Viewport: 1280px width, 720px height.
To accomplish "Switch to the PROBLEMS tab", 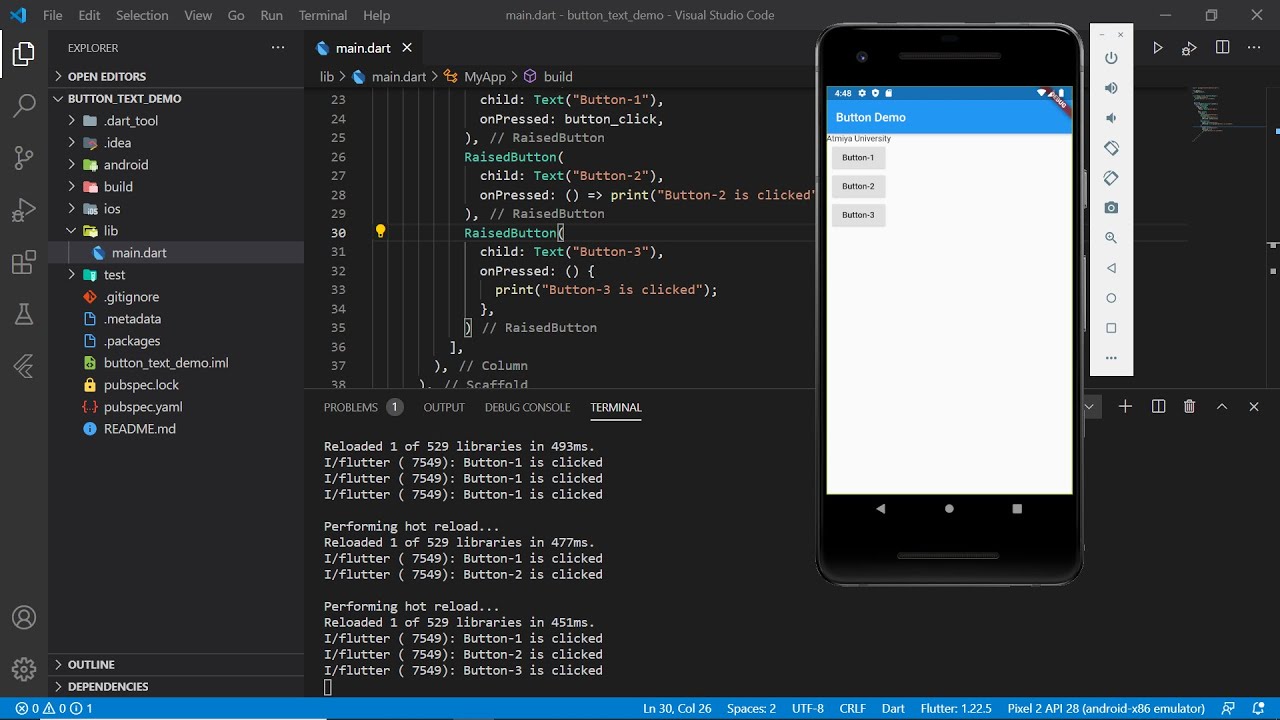I will (362, 407).
